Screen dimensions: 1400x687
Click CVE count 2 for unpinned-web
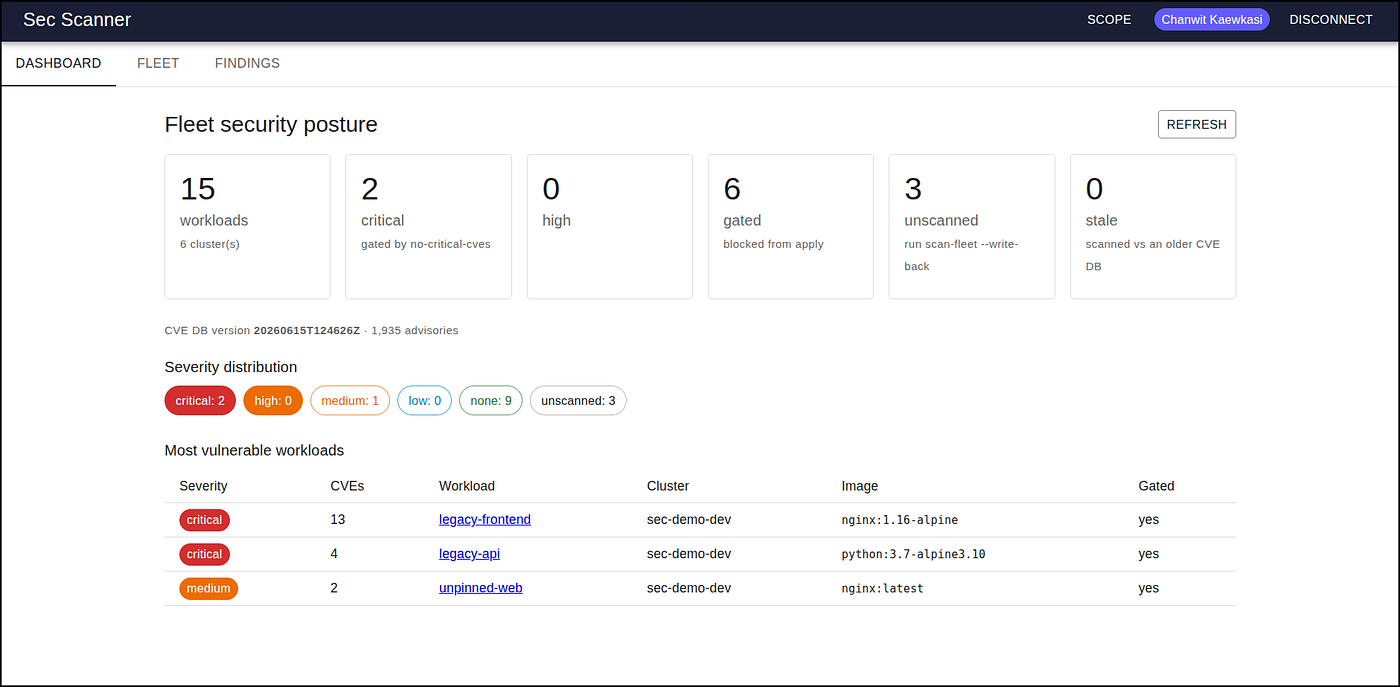(334, 588)
